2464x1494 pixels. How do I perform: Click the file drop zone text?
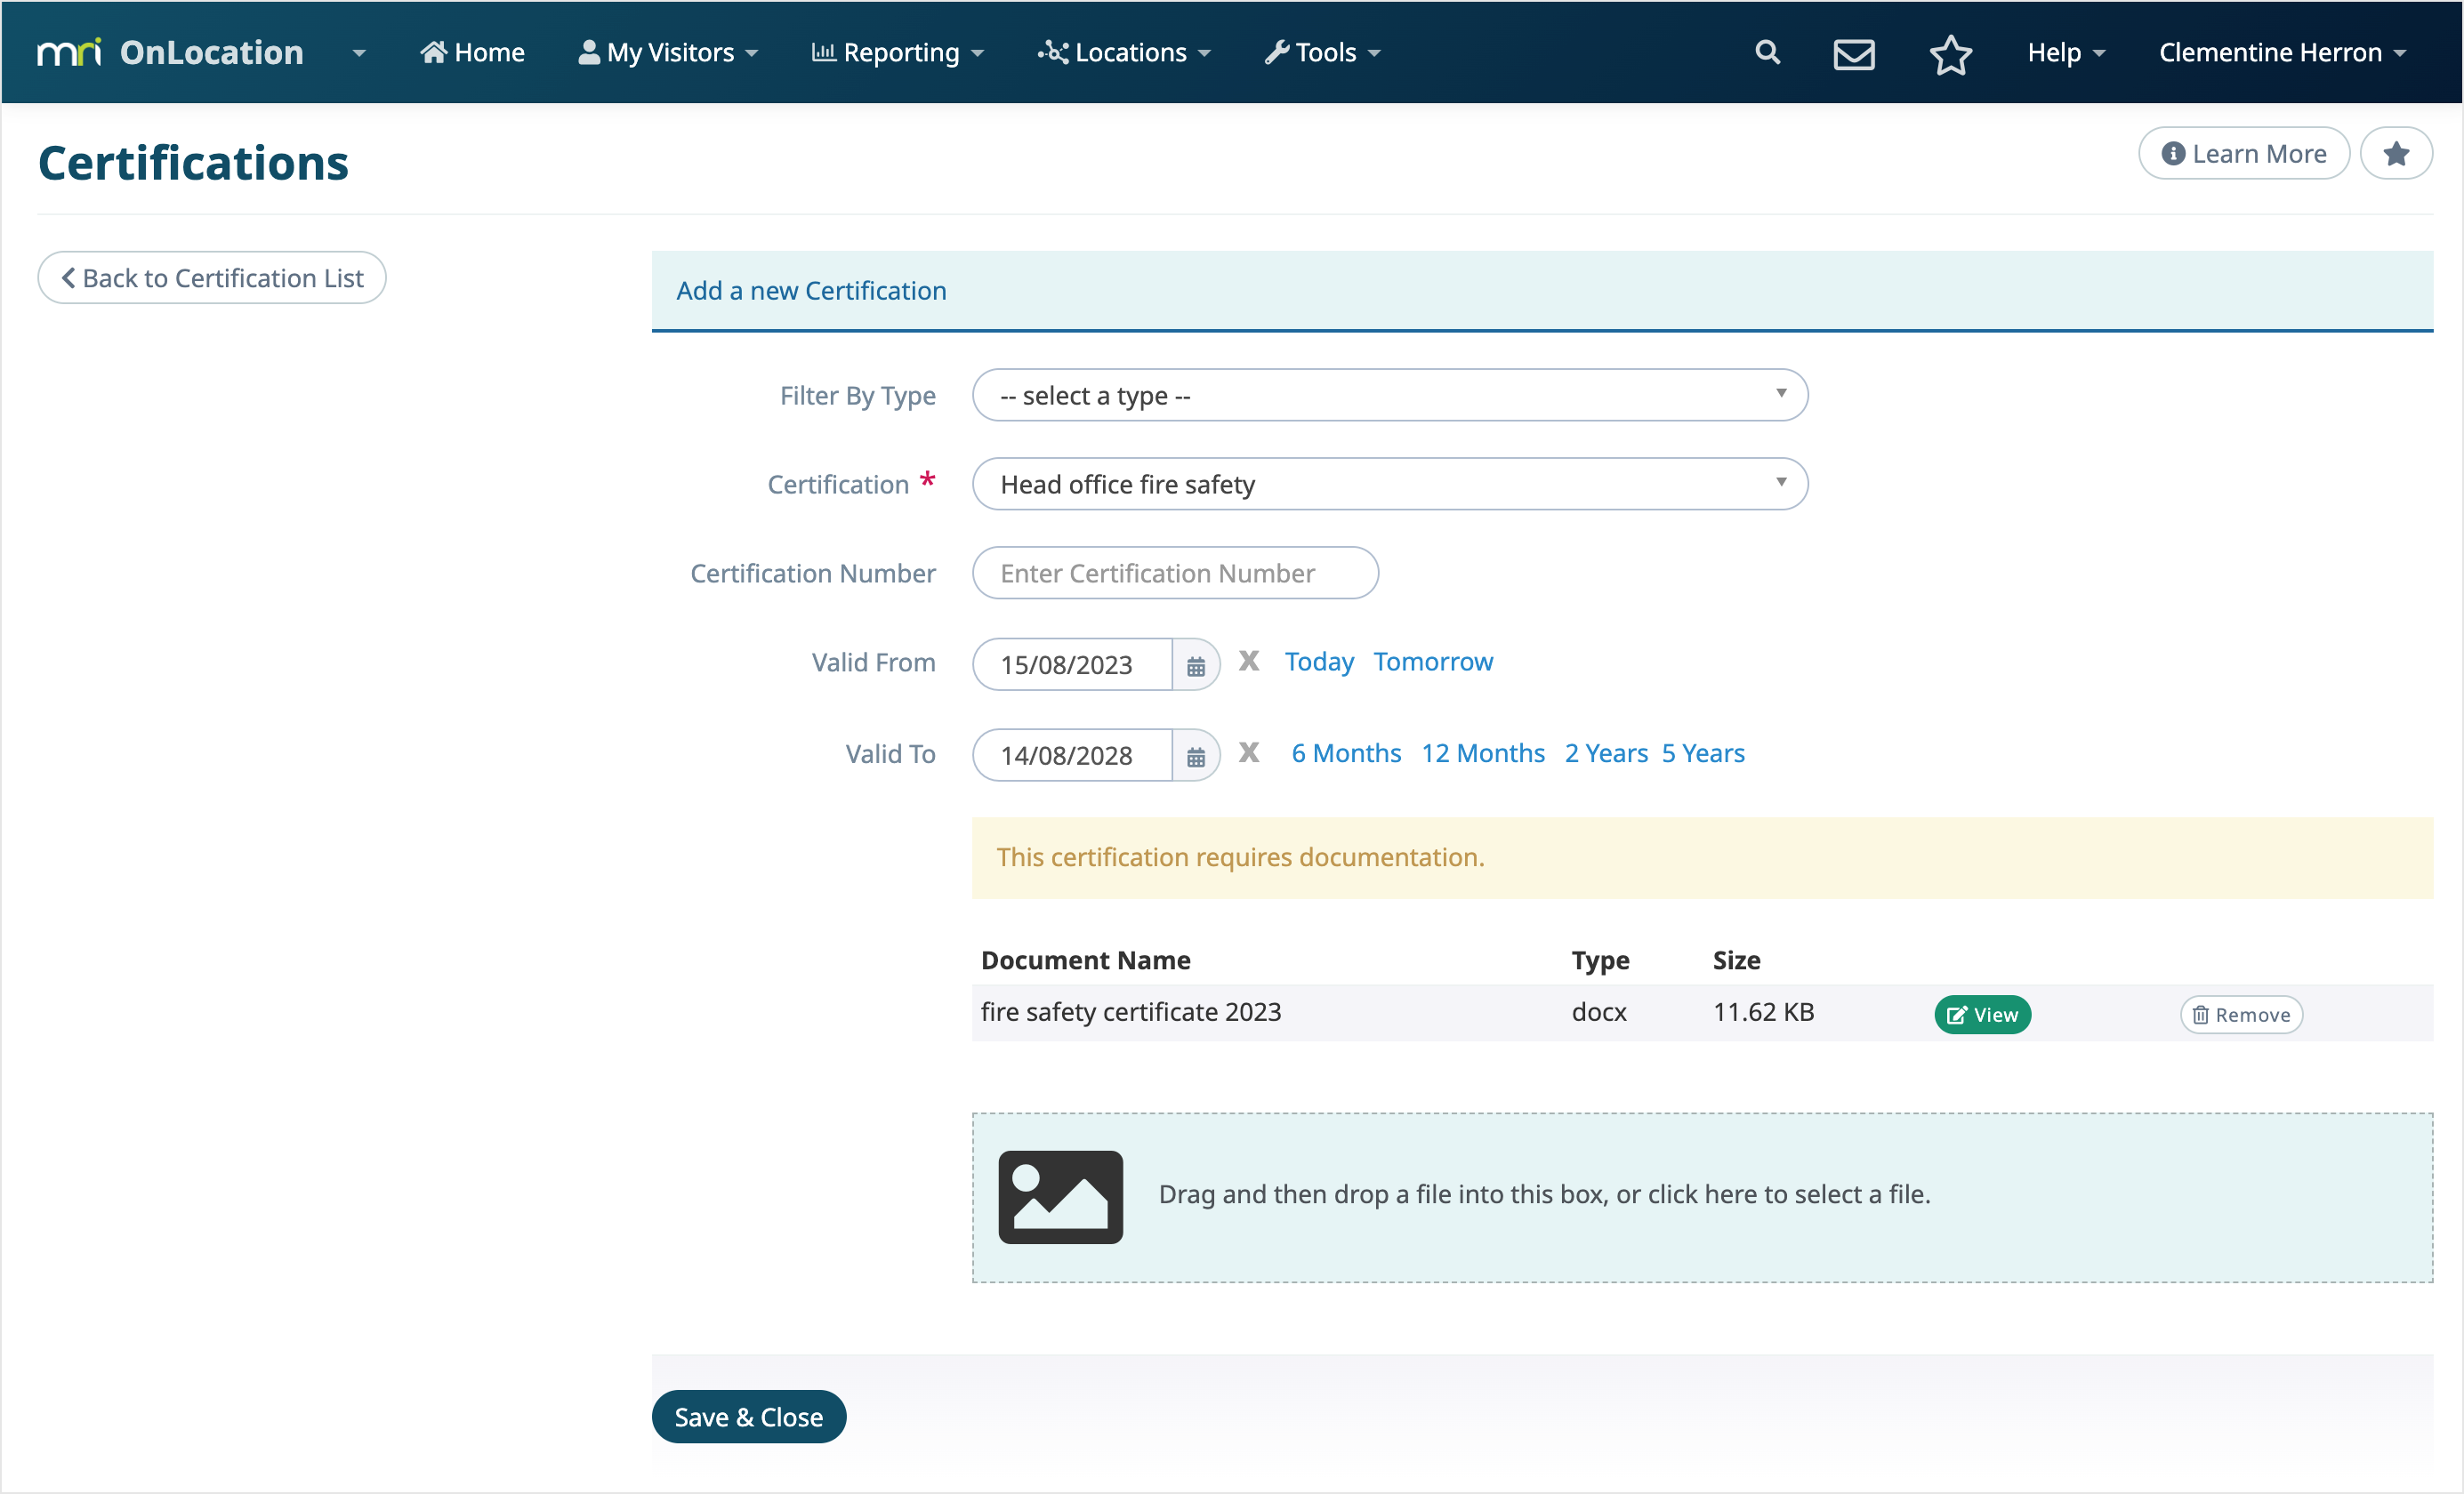(1544, 1194)
